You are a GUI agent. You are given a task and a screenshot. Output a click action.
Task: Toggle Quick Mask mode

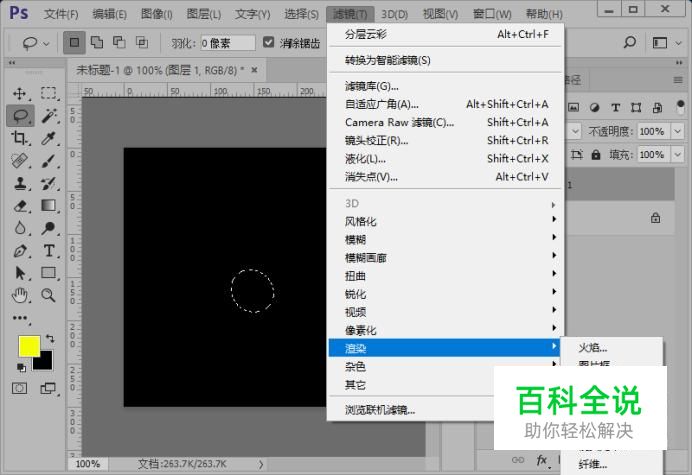pyautogui.click(x=19, y=388)
